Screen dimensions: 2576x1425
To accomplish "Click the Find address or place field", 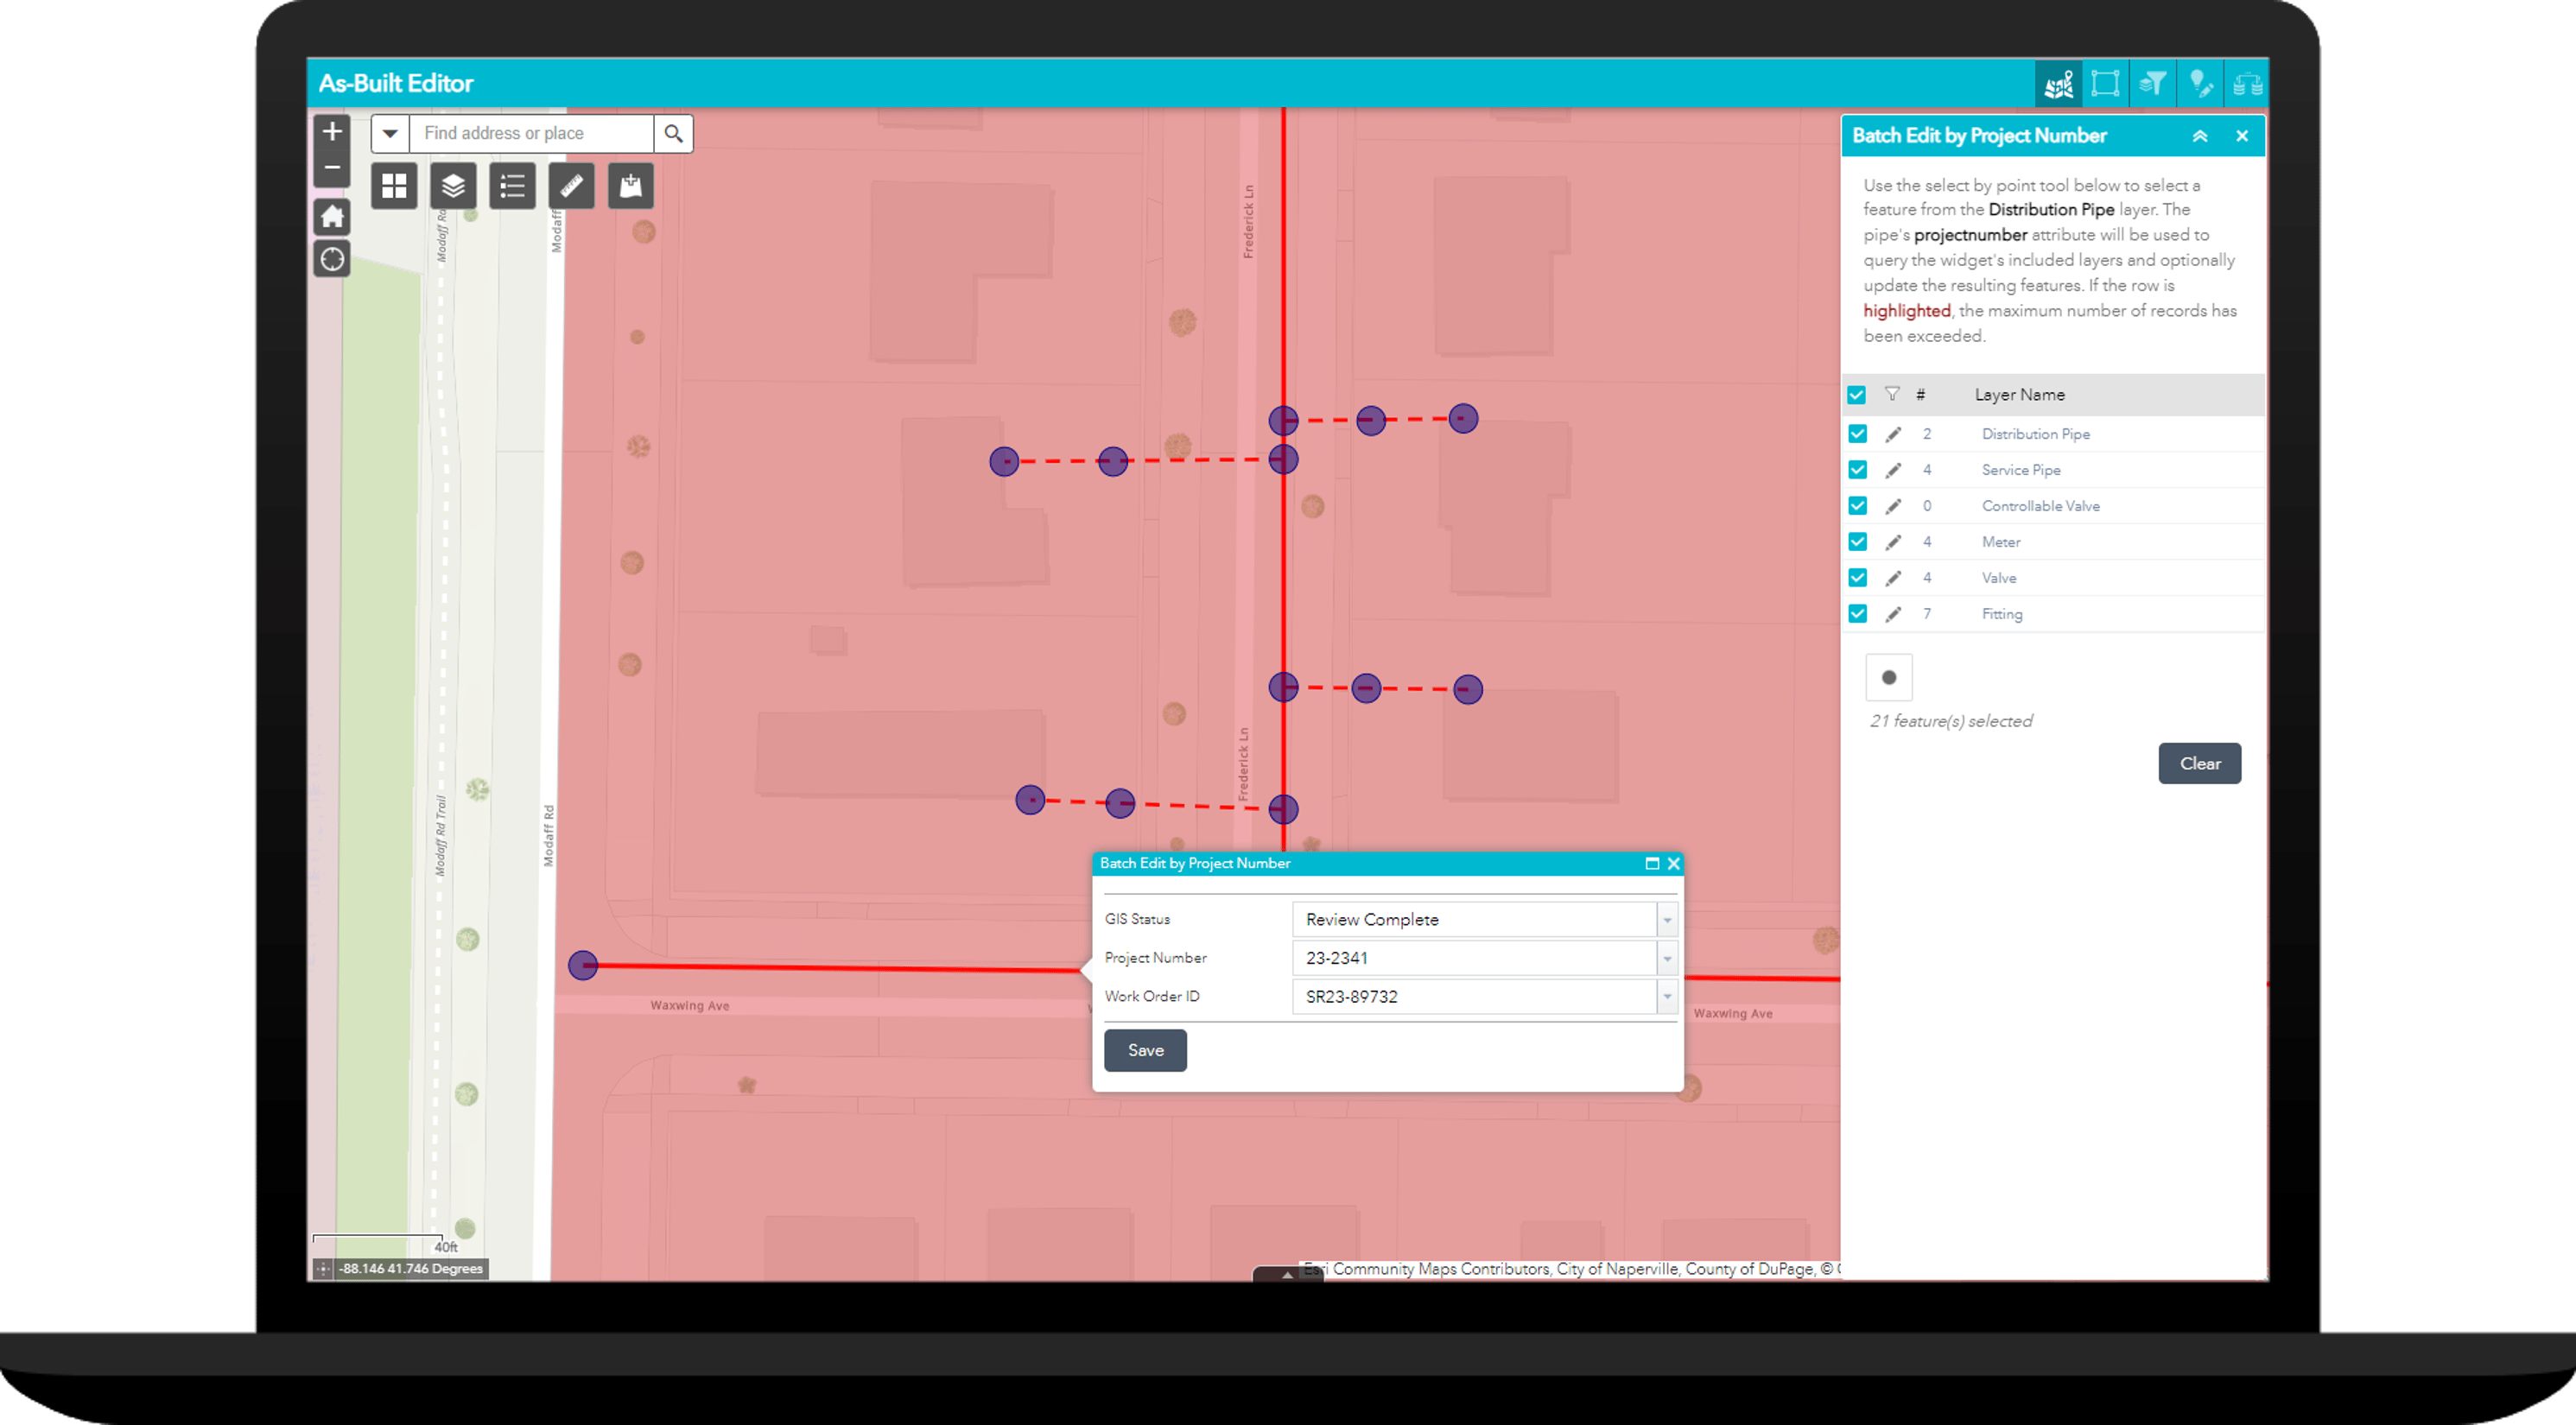I will [x=531, y=133].
